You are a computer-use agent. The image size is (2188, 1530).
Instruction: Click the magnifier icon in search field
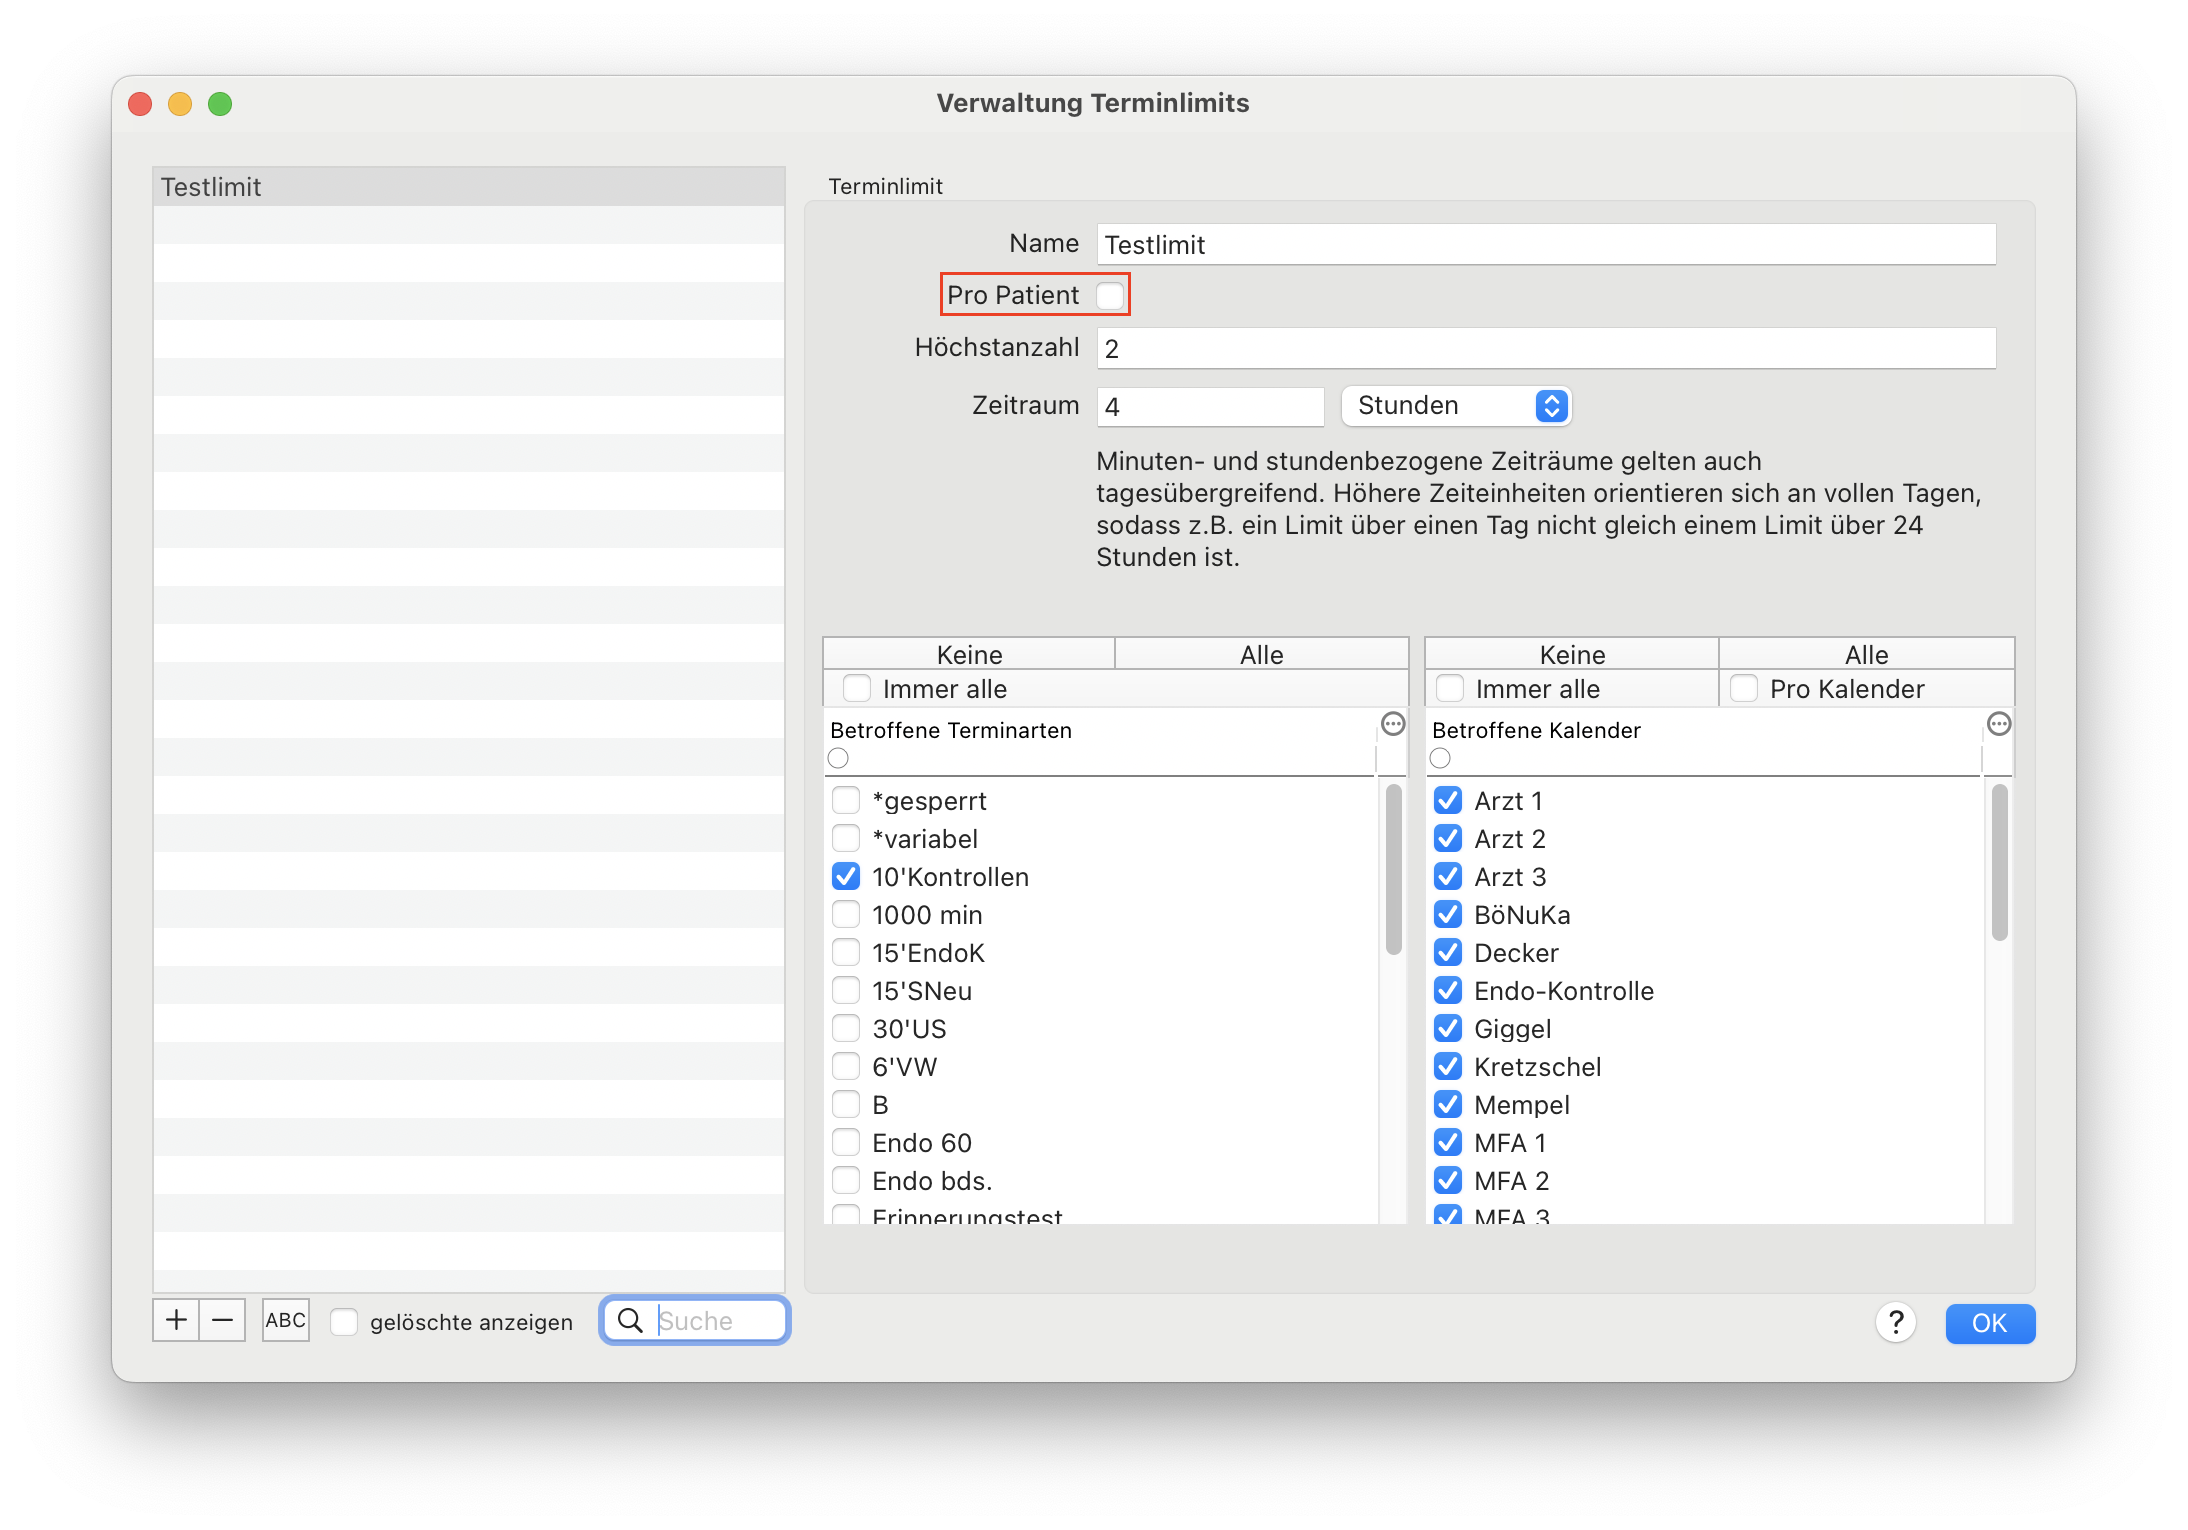[630, 1320]
